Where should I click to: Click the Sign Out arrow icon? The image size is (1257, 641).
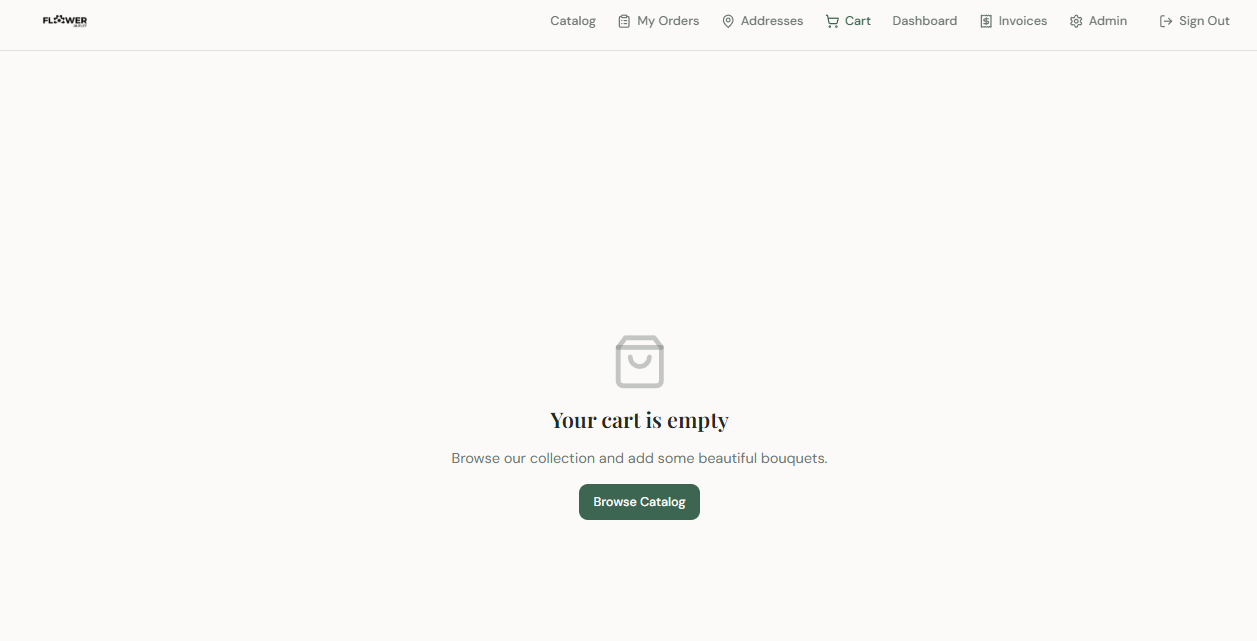point(1166,21)
